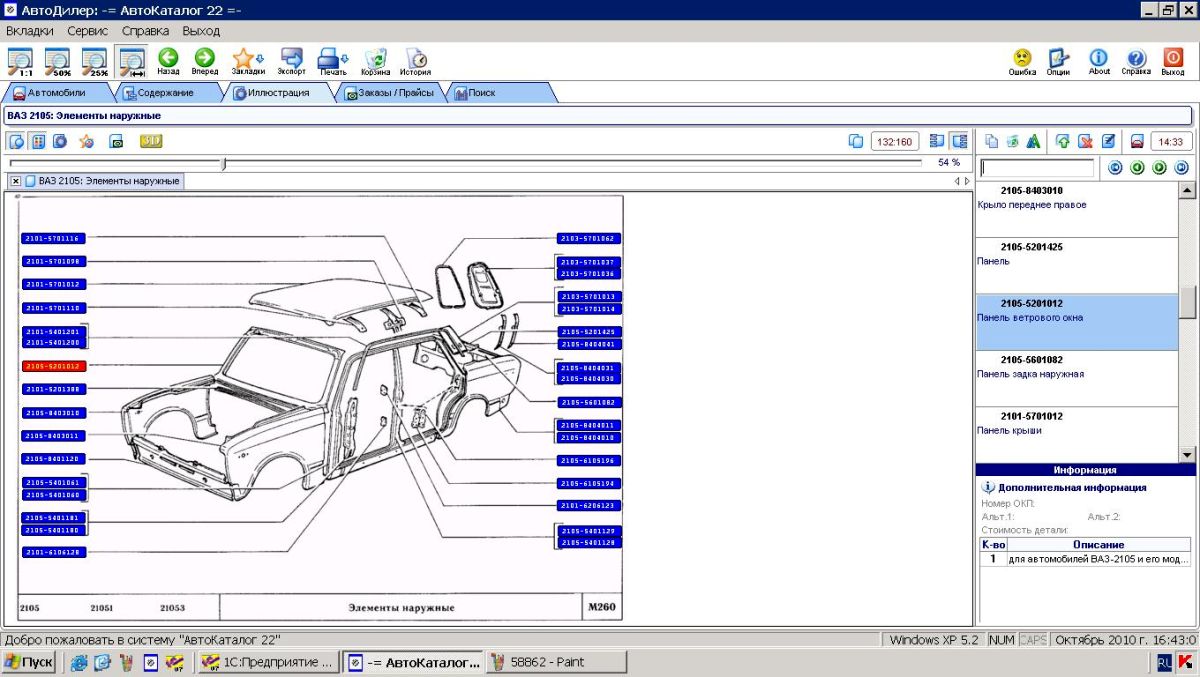Screen dimensions: 1200x677
Task: Close the ВАЗ 2105 document tab
Action: pyautogui.click(x=16, y=181)
